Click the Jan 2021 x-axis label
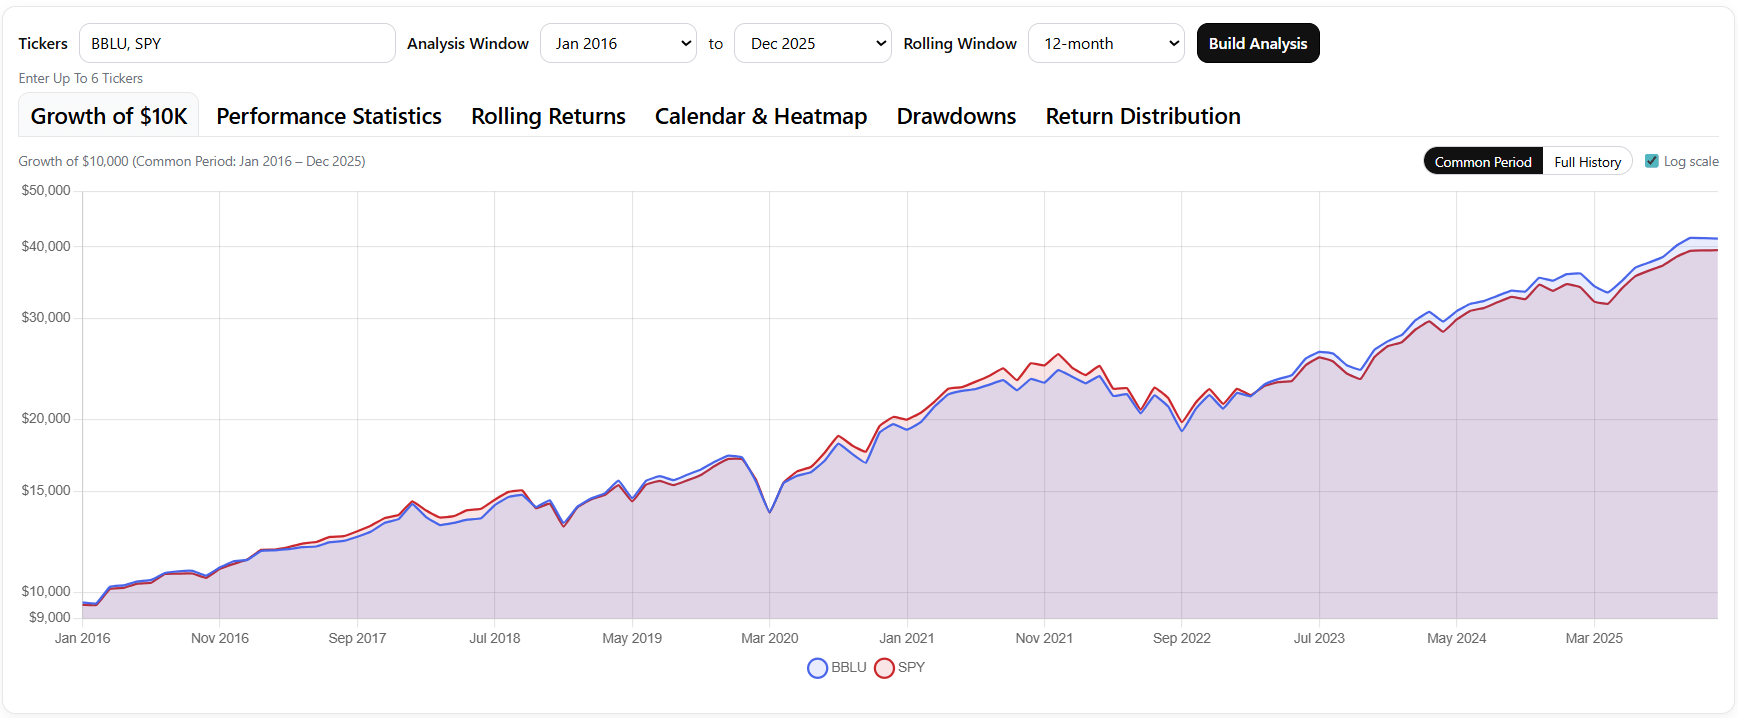The image size is (1738, 718). (x=907, y=638)
